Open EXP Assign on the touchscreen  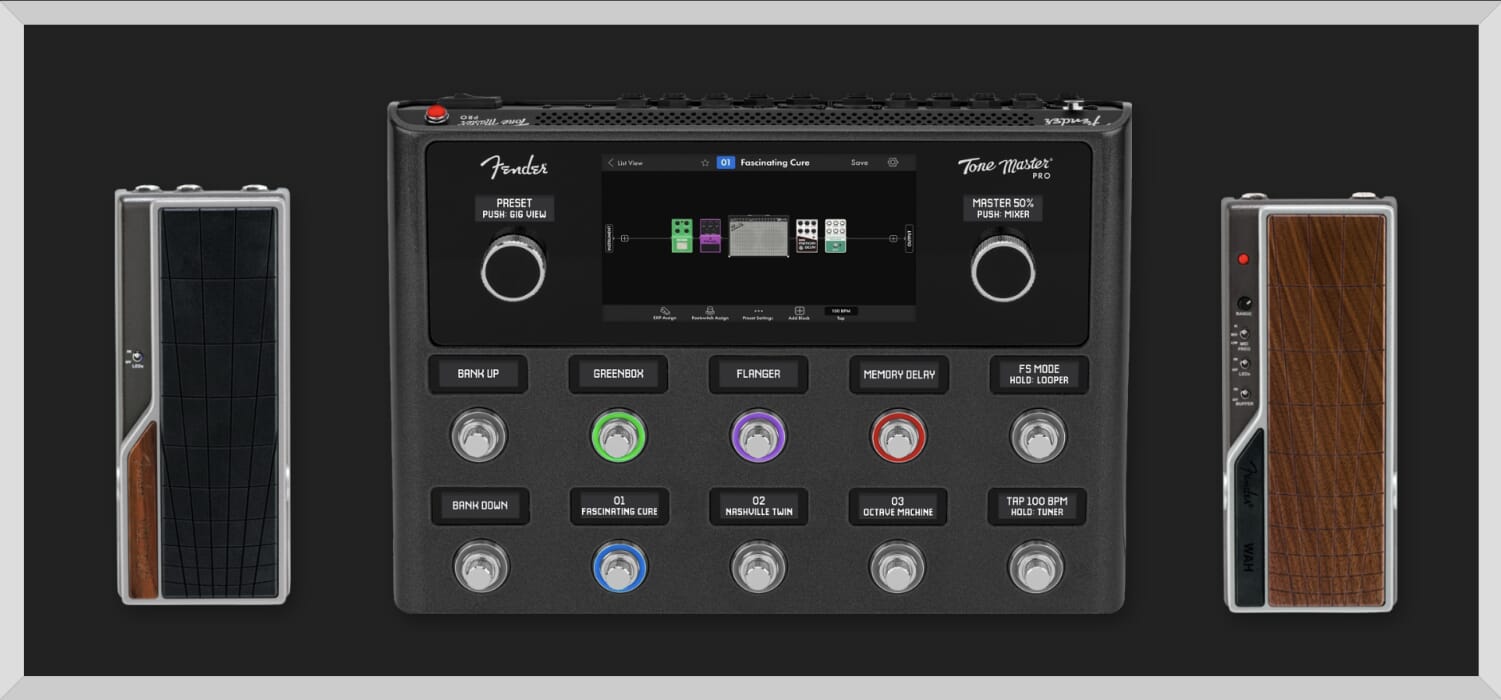665,313
